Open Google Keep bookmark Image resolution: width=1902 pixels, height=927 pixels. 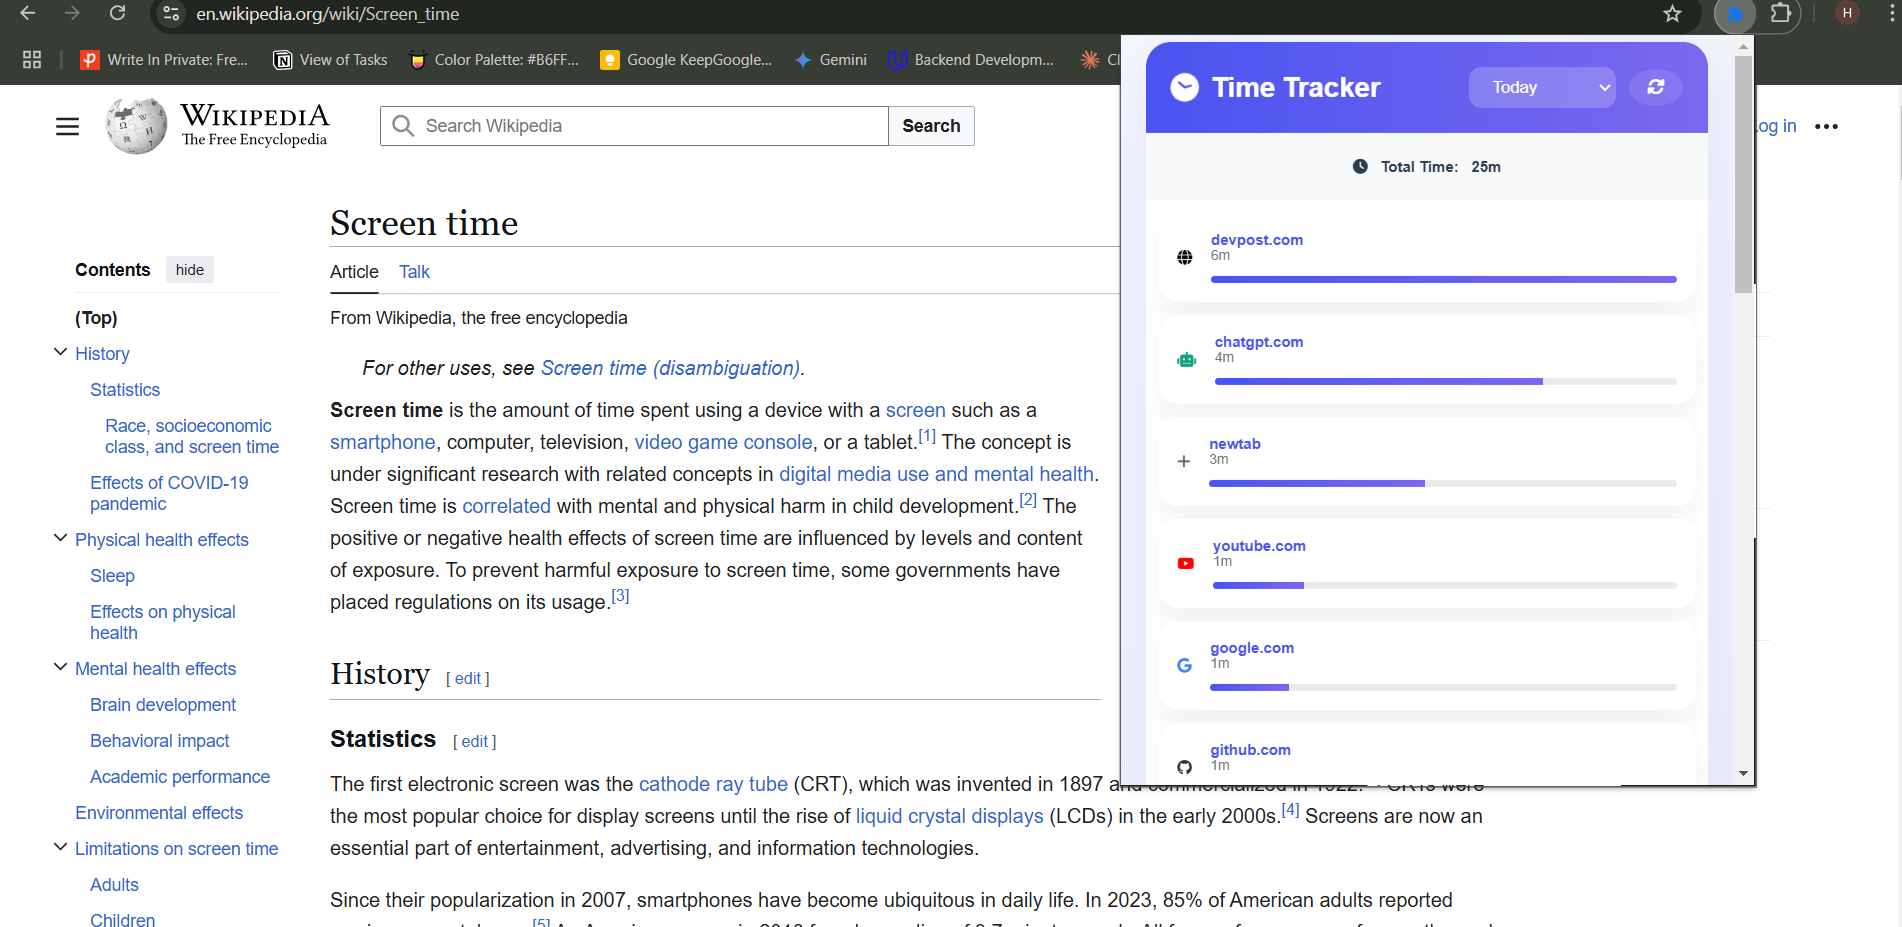686,60
